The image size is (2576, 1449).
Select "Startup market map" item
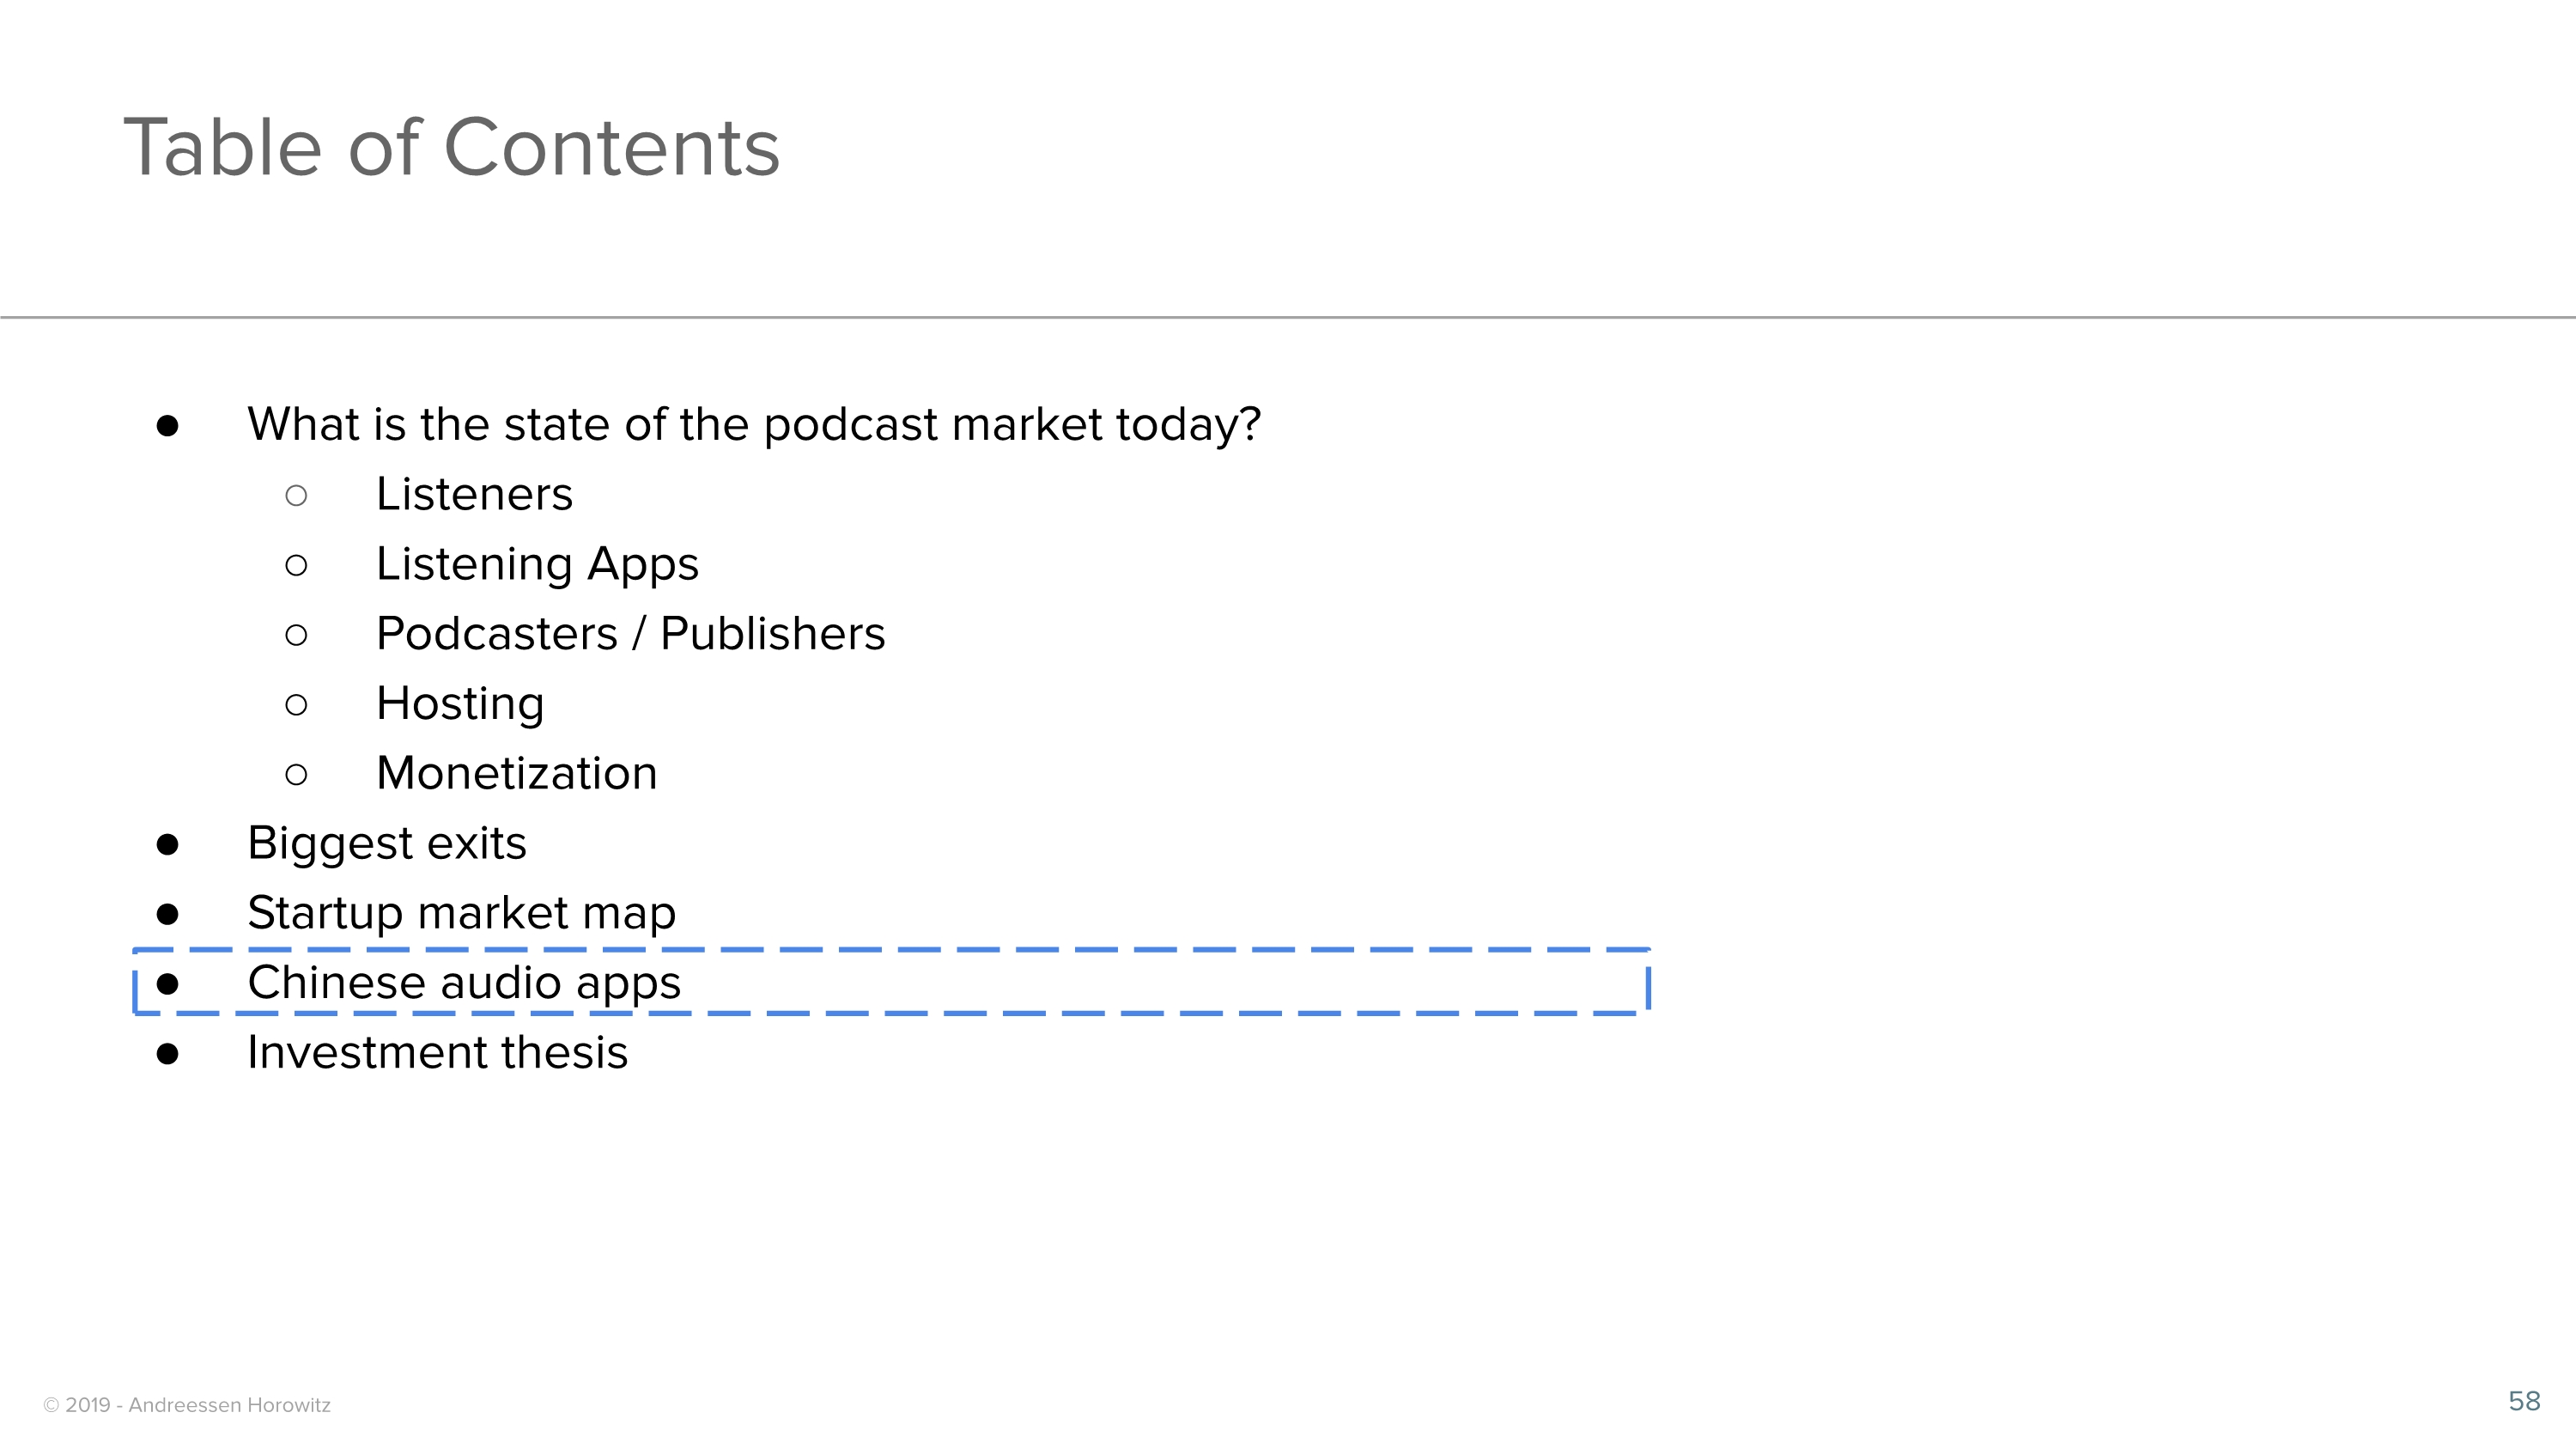tap(461, 913)
